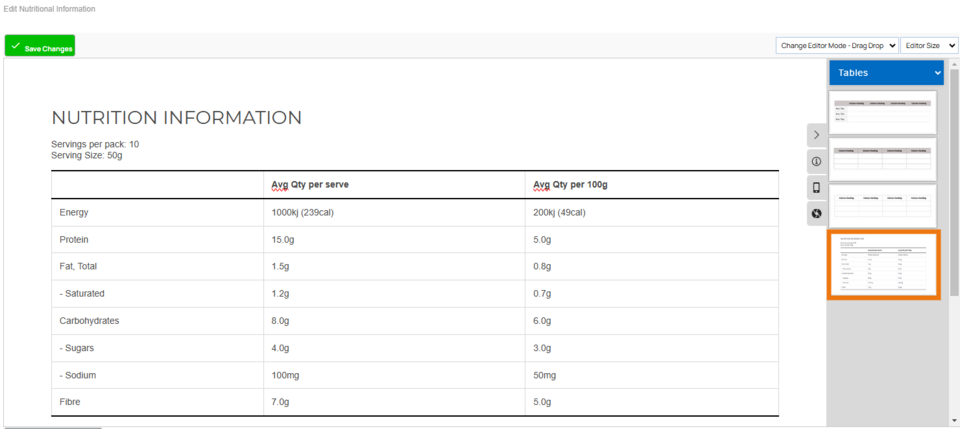Click the checkmark icon on Save Changes
This screenshot has width=960, height=429.
coord(15,47)
